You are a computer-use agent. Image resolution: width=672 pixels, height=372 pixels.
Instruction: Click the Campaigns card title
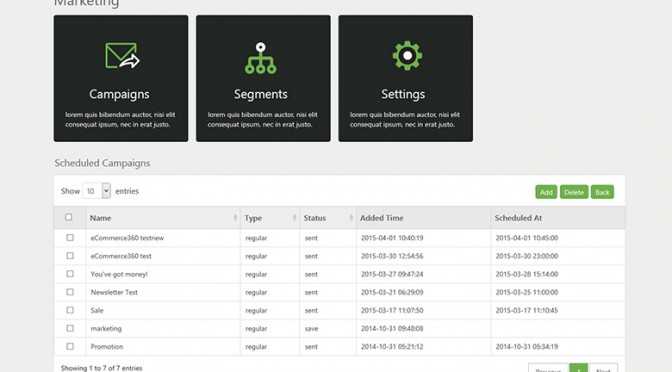coord(119,94)
